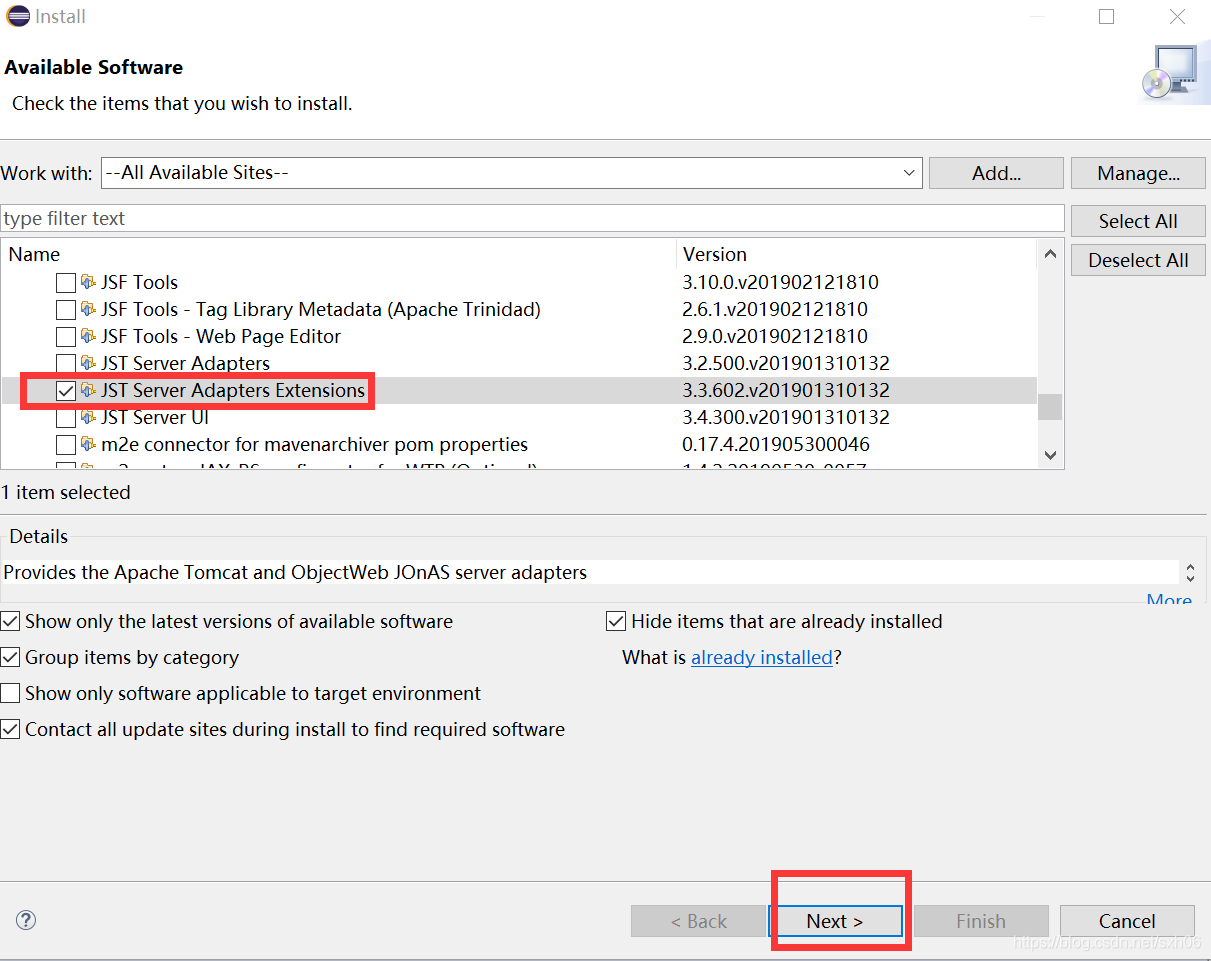Select version 3.4.300.v201901310132 cell
This screenshot has height=961, width=1211.
coord(786,417)
